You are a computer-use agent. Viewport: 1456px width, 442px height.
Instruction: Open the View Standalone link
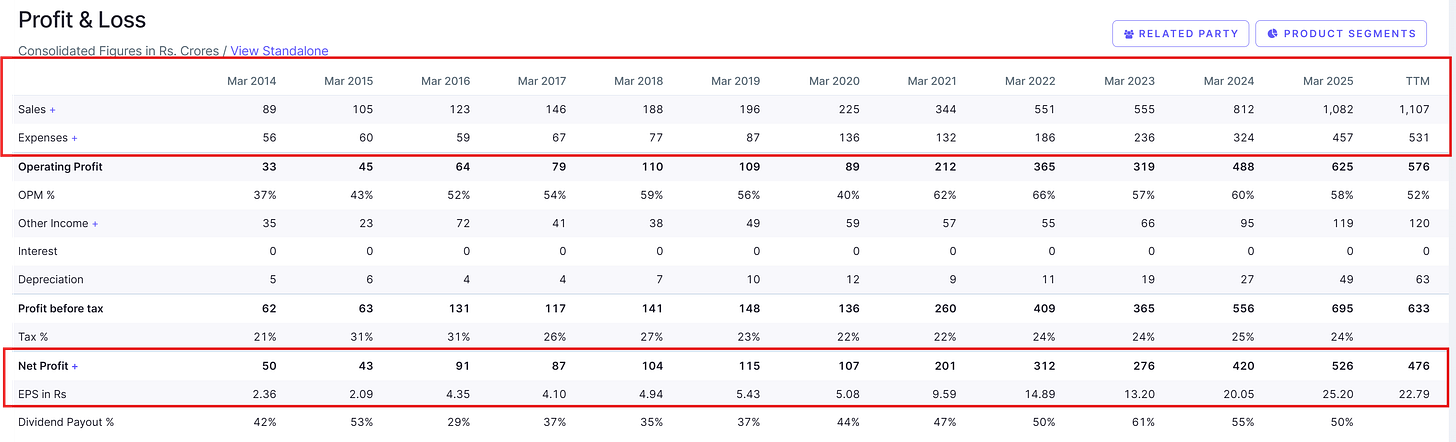click(279, 51)
